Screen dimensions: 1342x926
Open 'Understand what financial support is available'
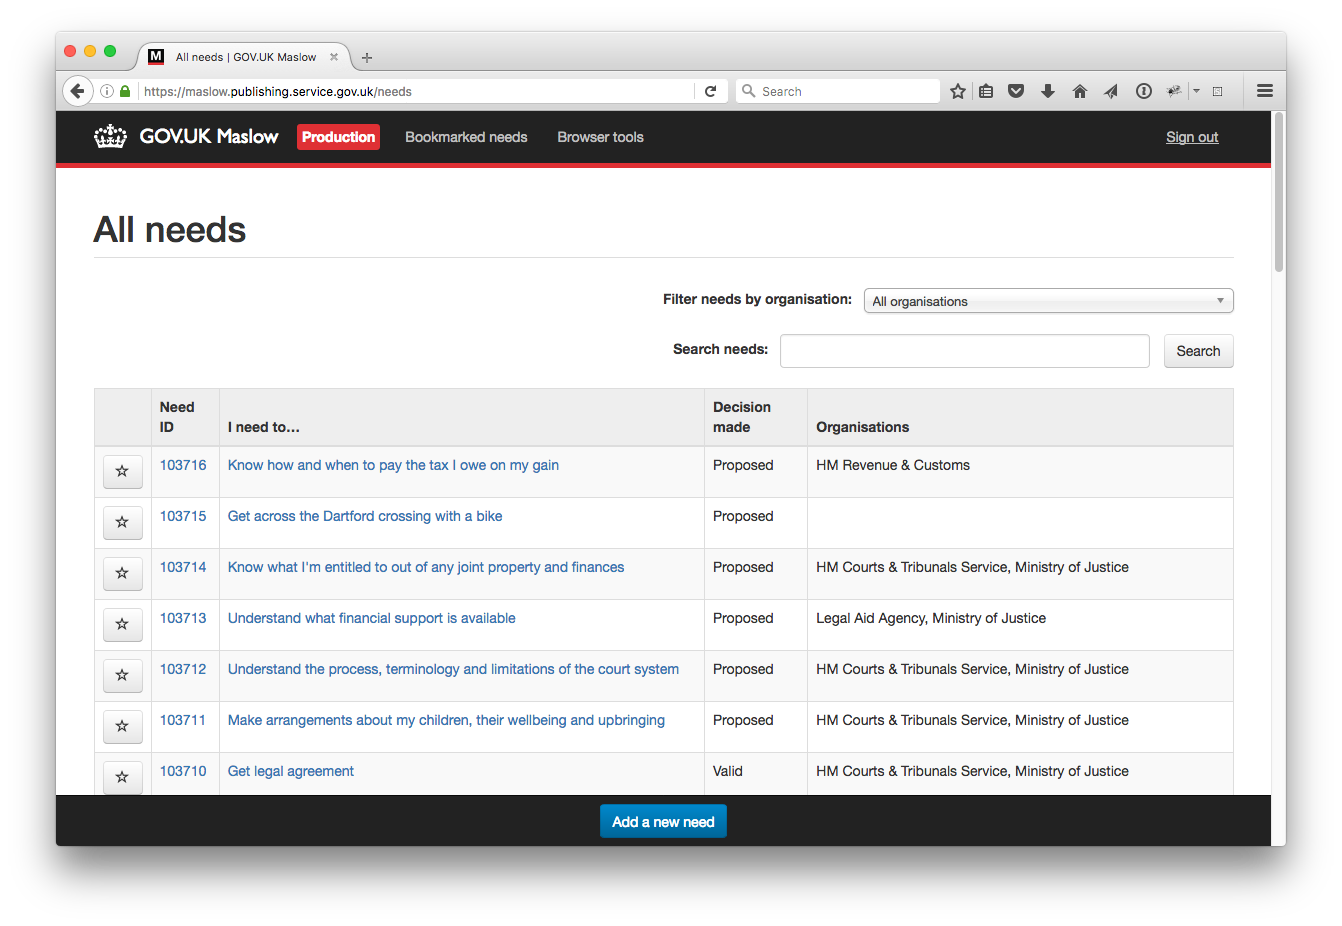point(372,618)
